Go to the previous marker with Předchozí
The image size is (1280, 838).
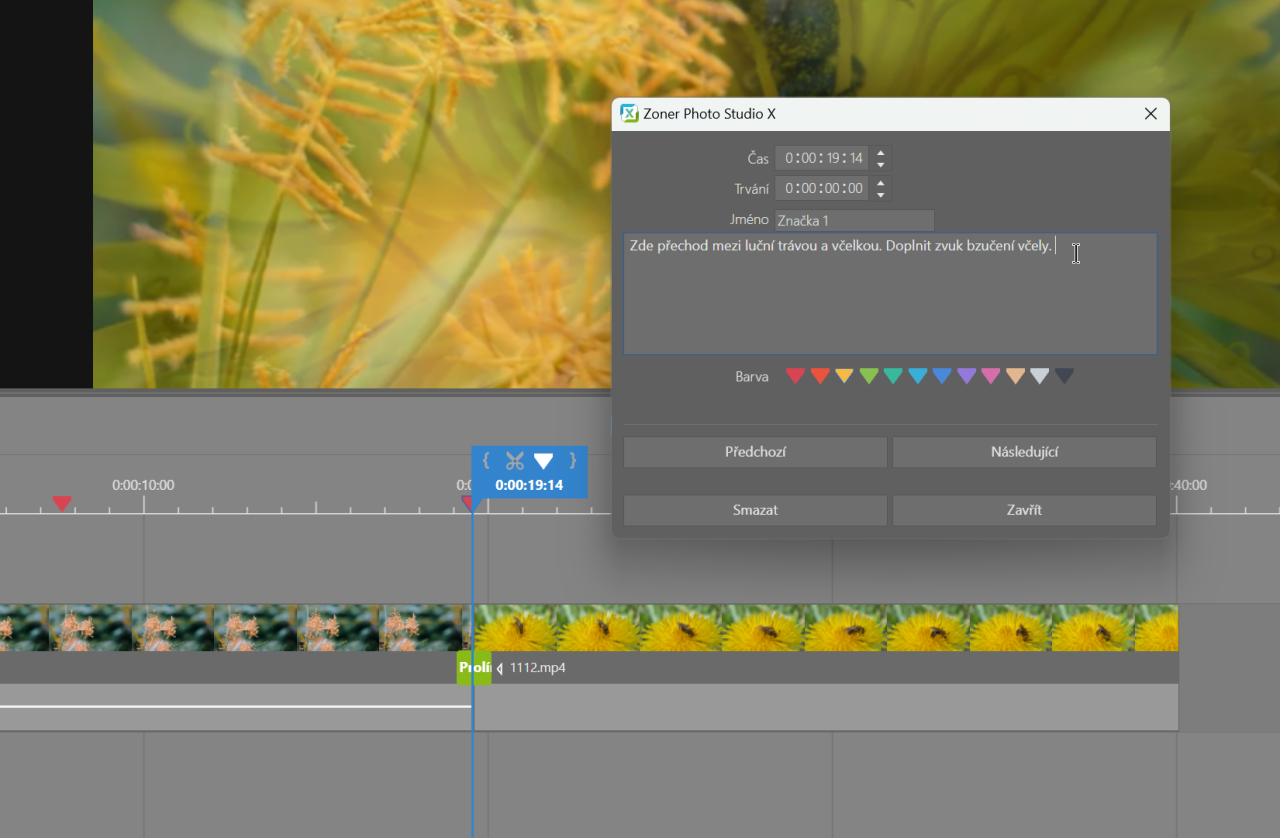point(755,452)
